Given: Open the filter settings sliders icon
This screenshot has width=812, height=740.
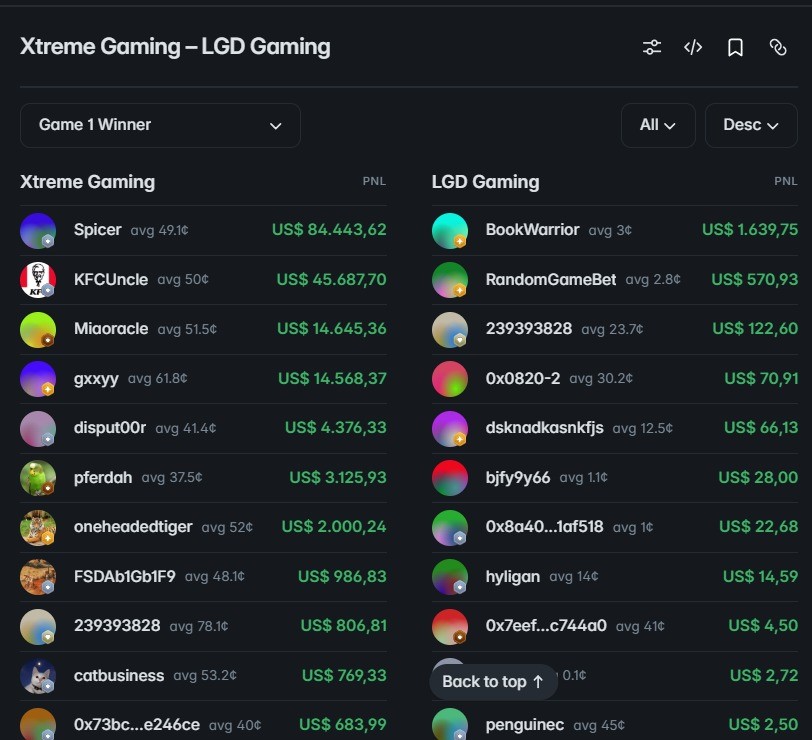Looking at the screenshot, I should pos(651,47).
